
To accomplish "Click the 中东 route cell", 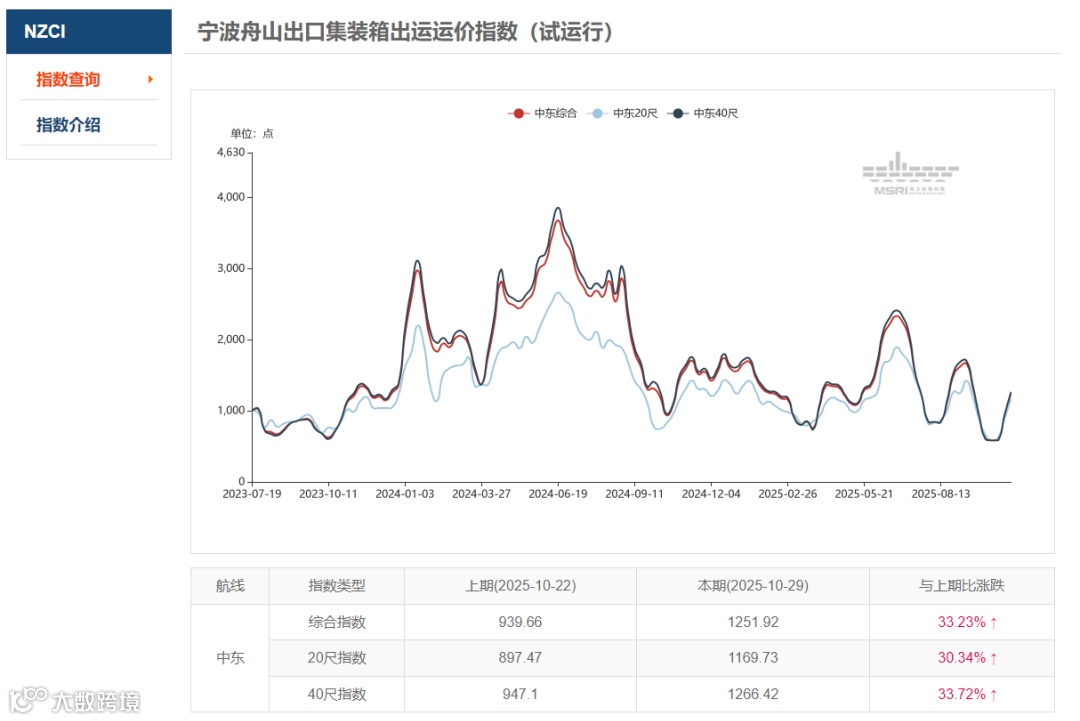I will click(x=230, y=658).
